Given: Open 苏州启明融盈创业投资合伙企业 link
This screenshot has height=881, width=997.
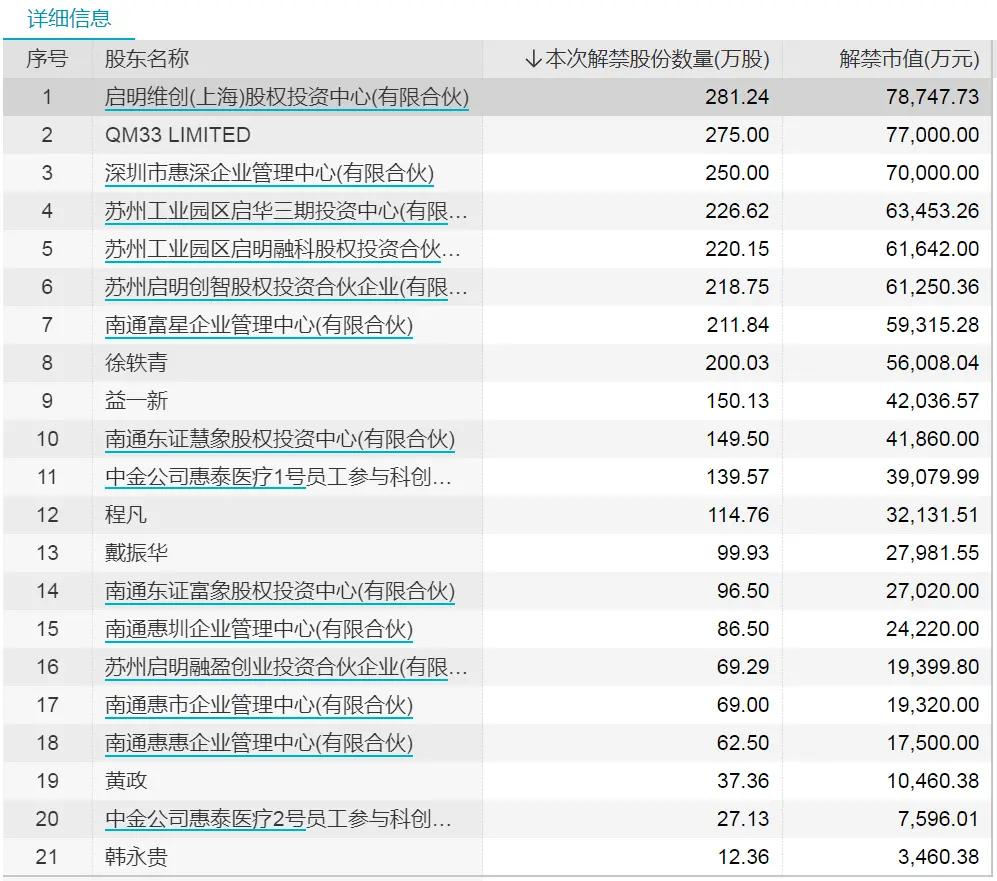Looking at the screenshot, I should [286, 667].
